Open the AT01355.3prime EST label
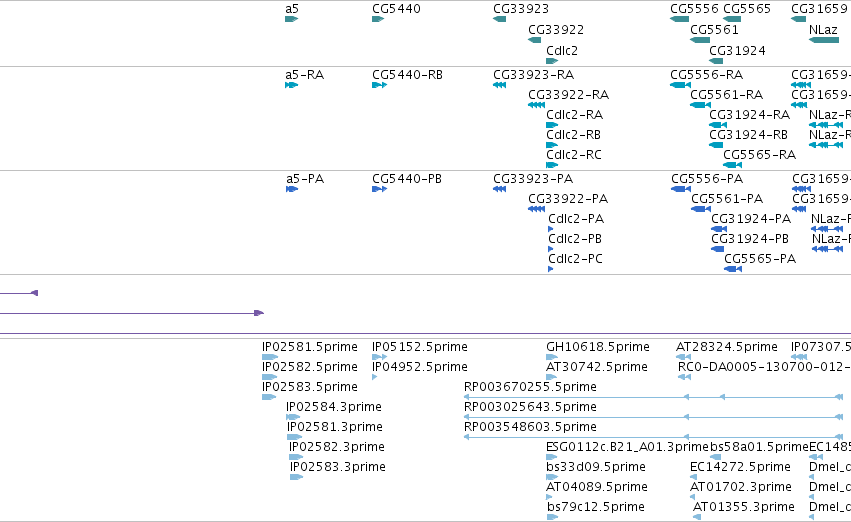 (x=744, y=508)
